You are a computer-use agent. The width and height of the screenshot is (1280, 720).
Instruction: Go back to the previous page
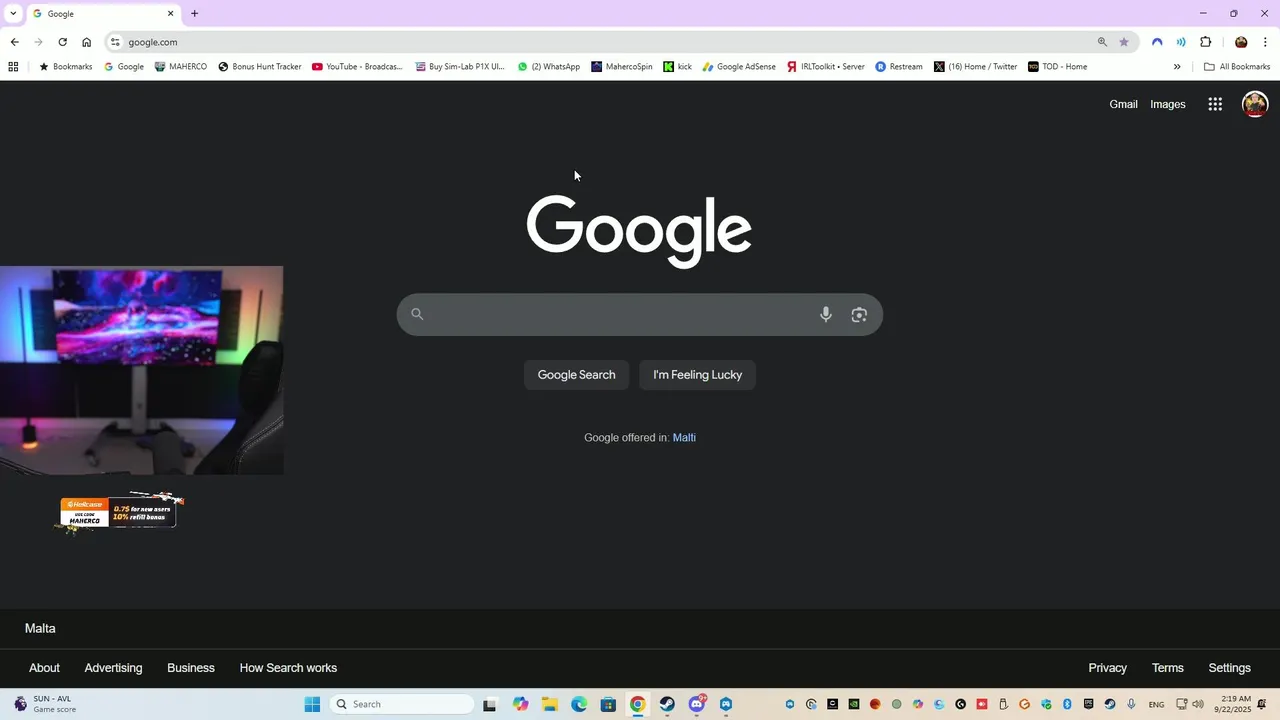point(14,42)
